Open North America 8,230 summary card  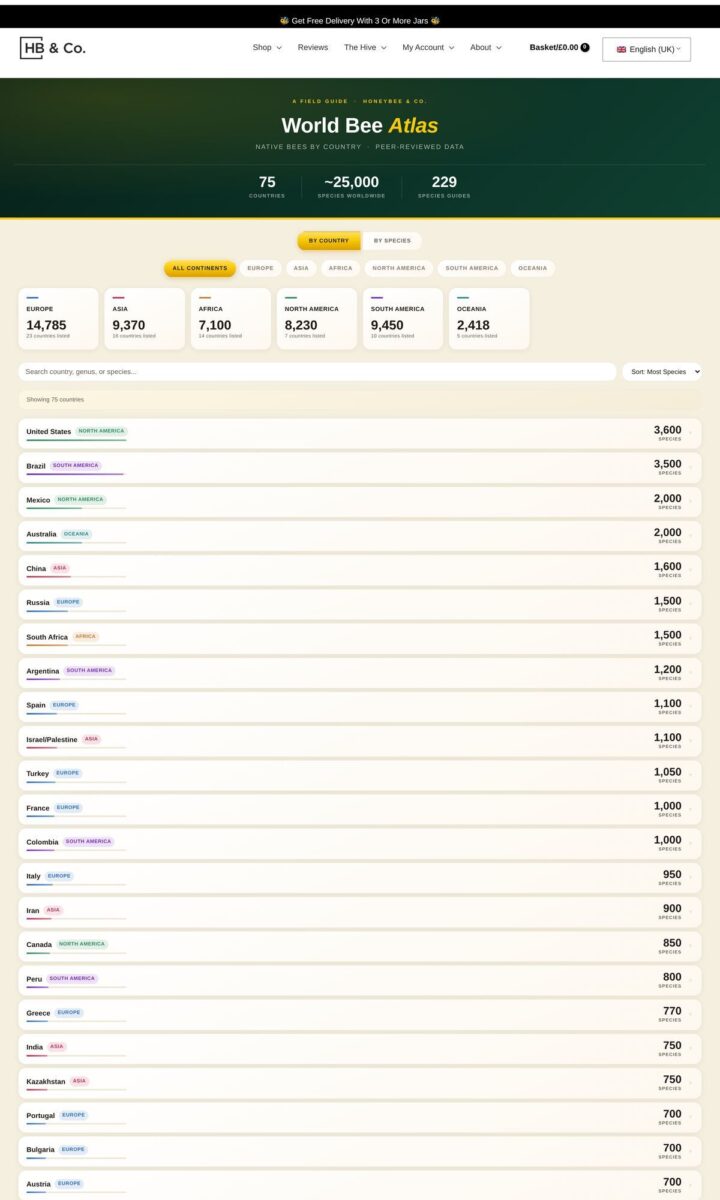(x=316, y=319)
